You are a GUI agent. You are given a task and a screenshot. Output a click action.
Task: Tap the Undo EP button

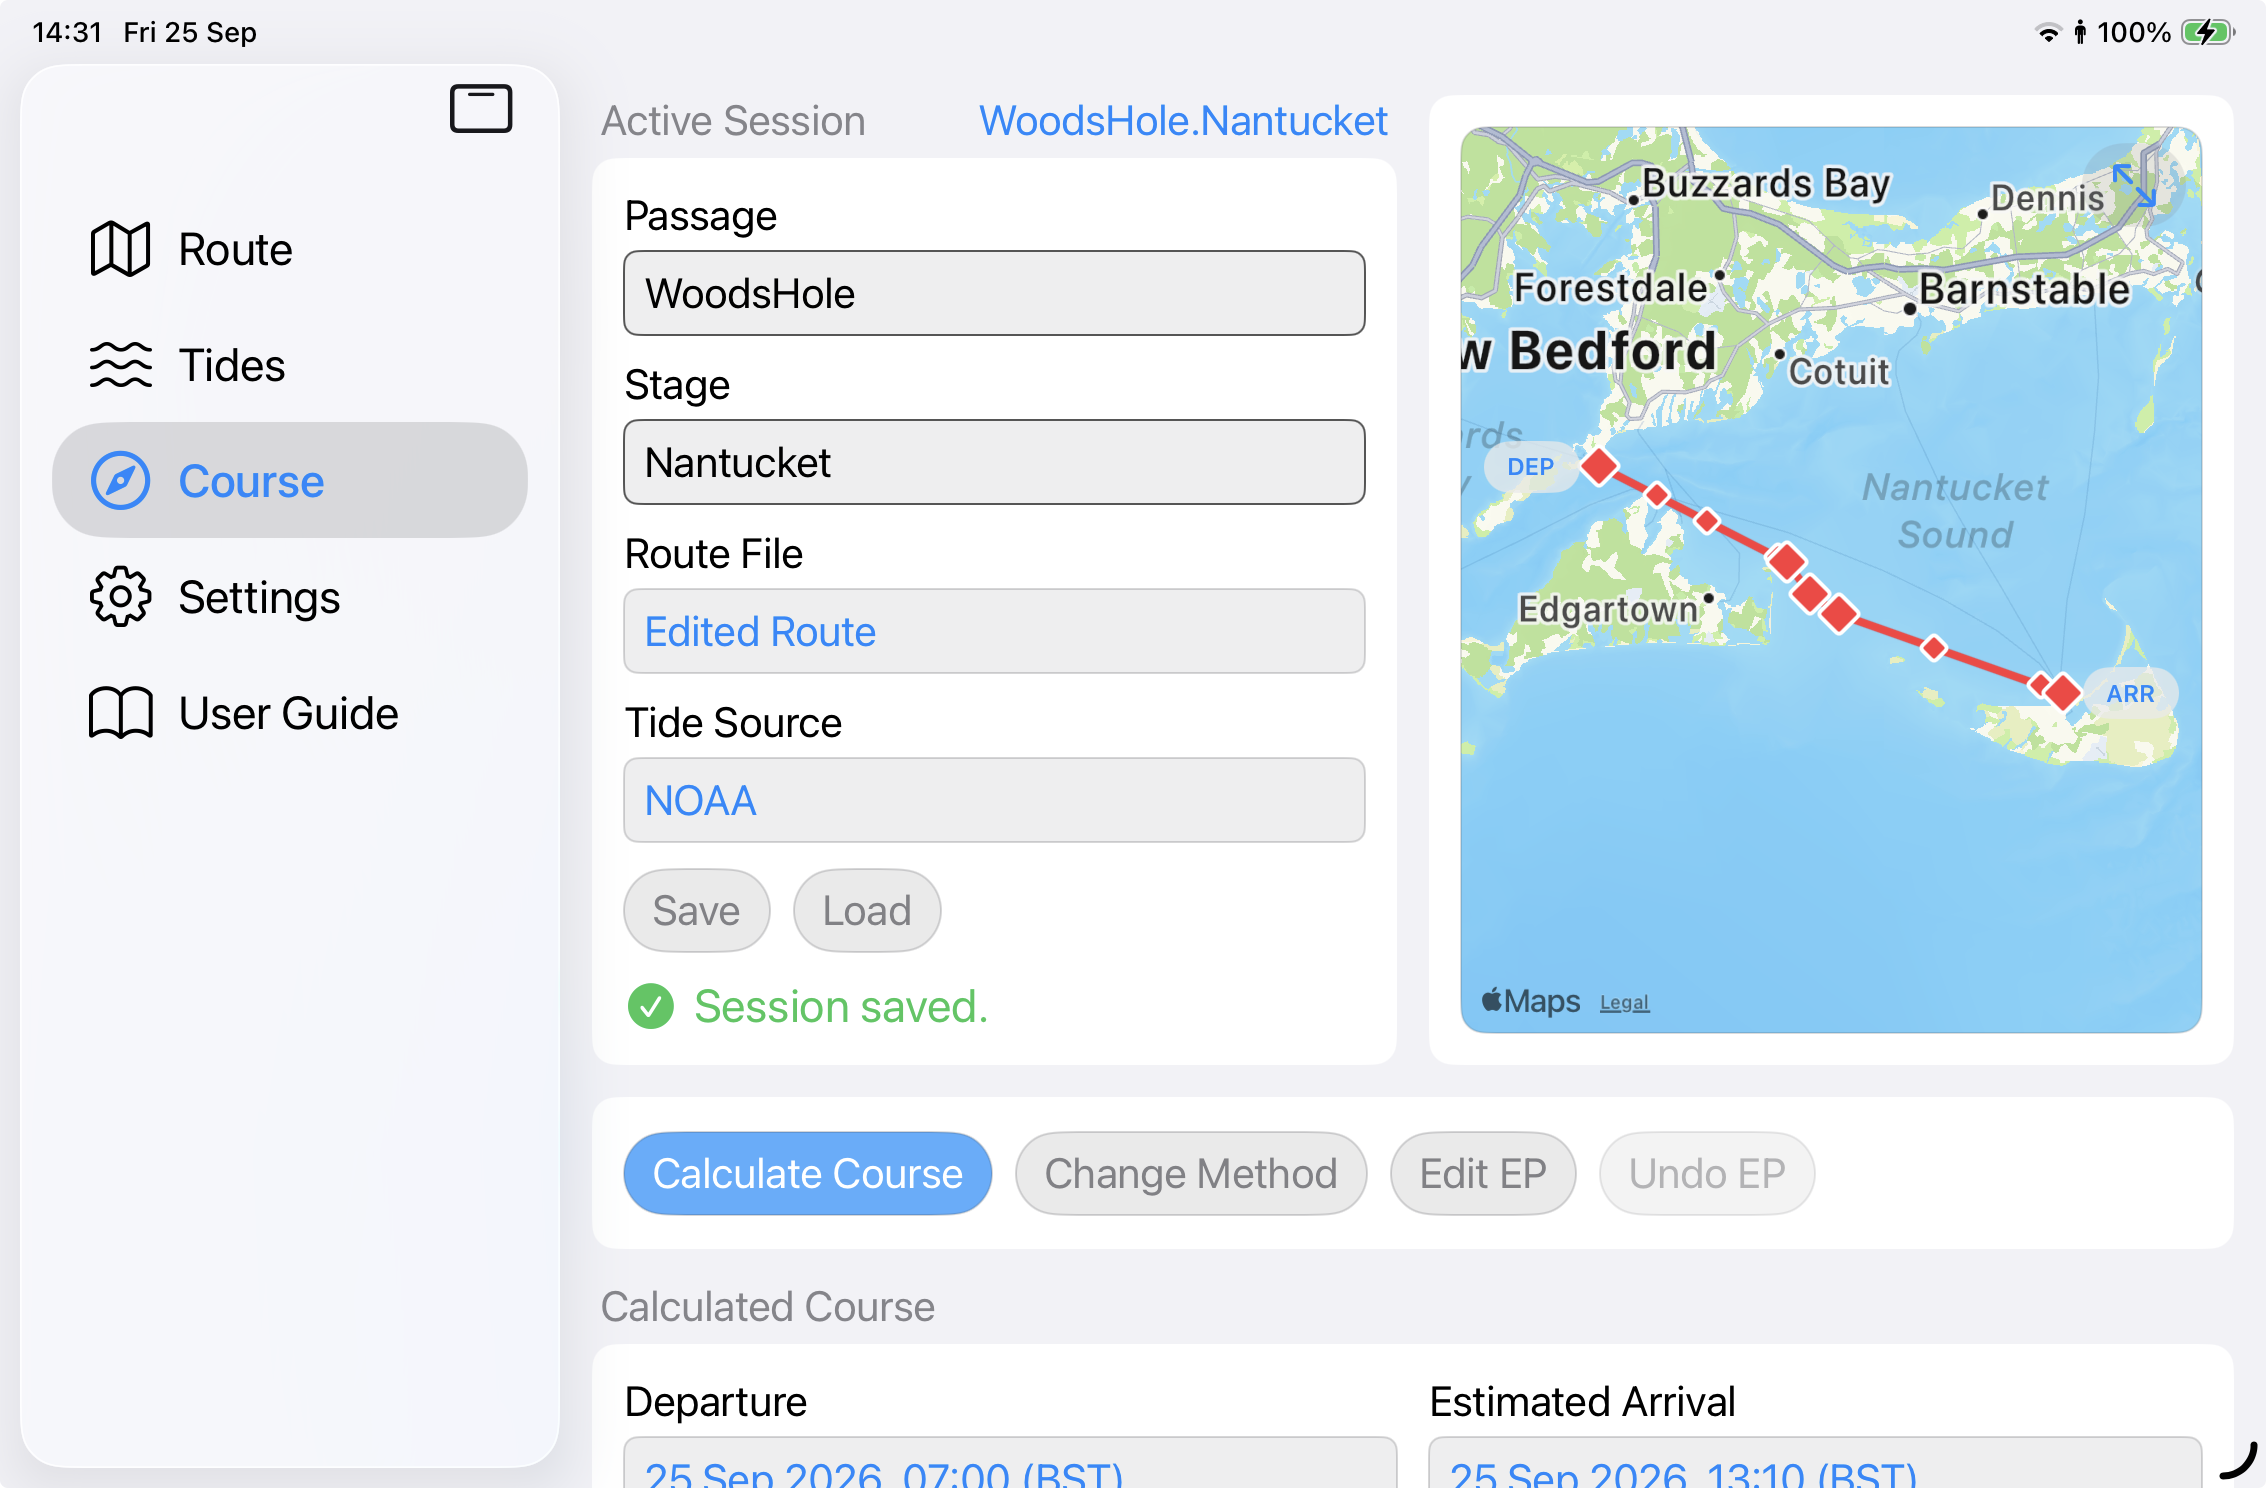pos(1707,1173)
